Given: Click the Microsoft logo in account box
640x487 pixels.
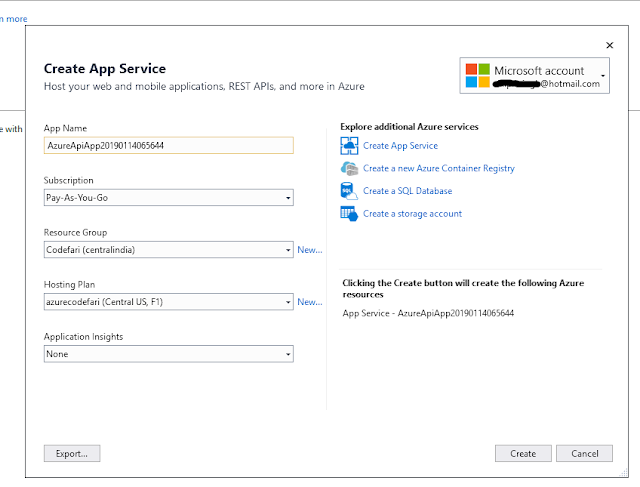Looking at the screenshot, I should click(478, 76).
